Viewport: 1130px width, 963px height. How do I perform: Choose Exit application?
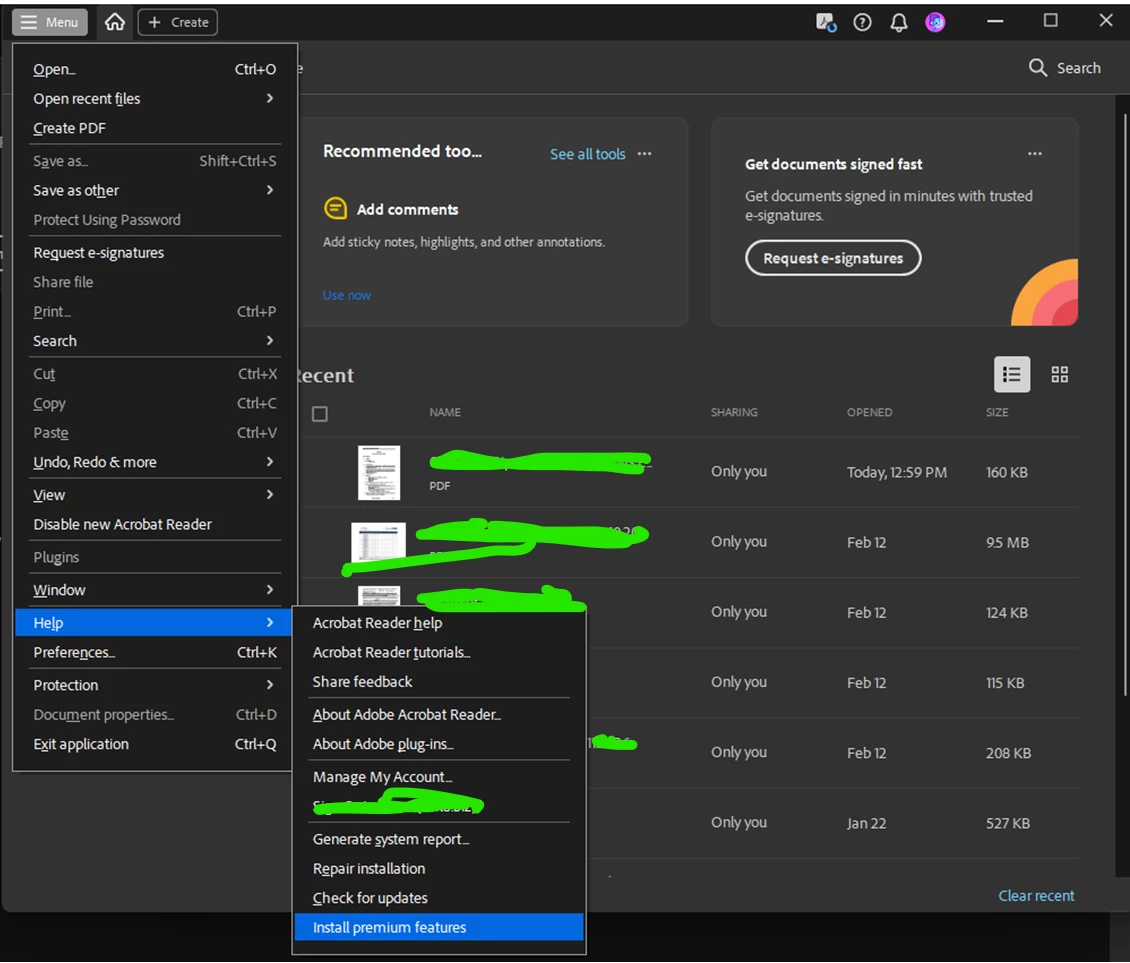click(x=154, y=744)
